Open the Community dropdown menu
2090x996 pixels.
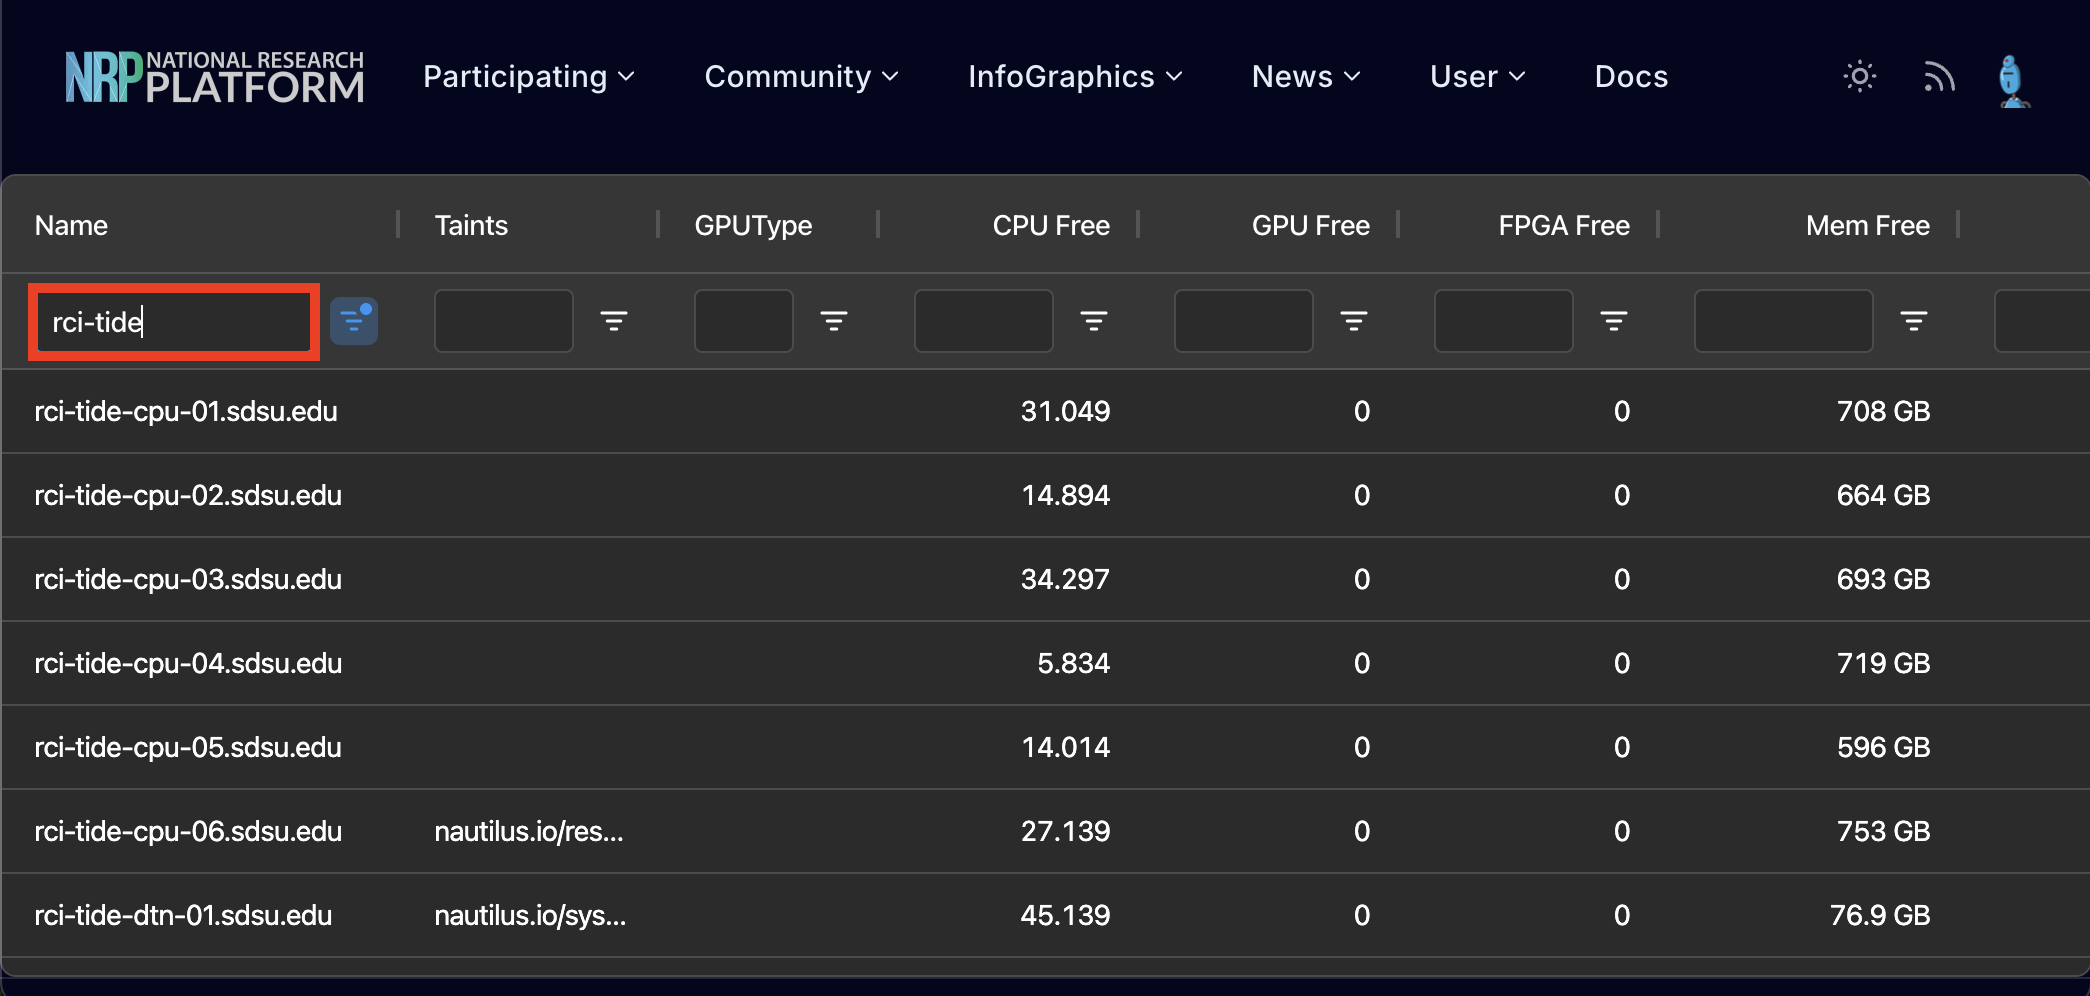pos(801,76)
